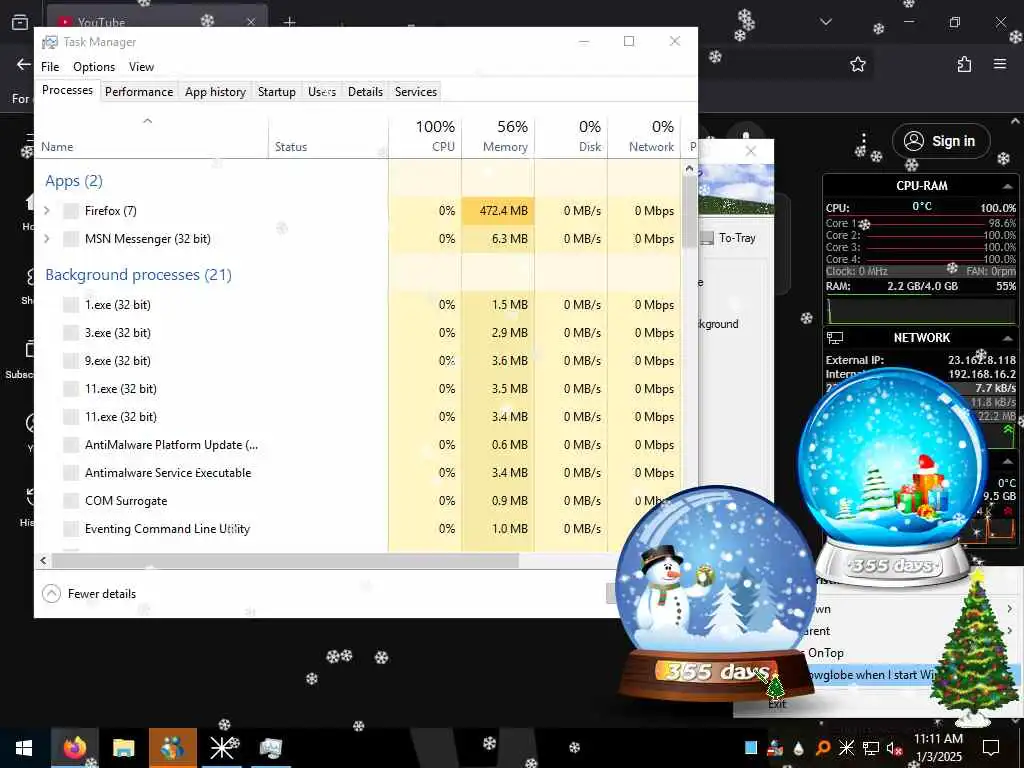This screenshot has width=1024, height=768.
Task: Click the snowflake app taskbar icon
Action: pyautogui.click(x=221, y=748)
